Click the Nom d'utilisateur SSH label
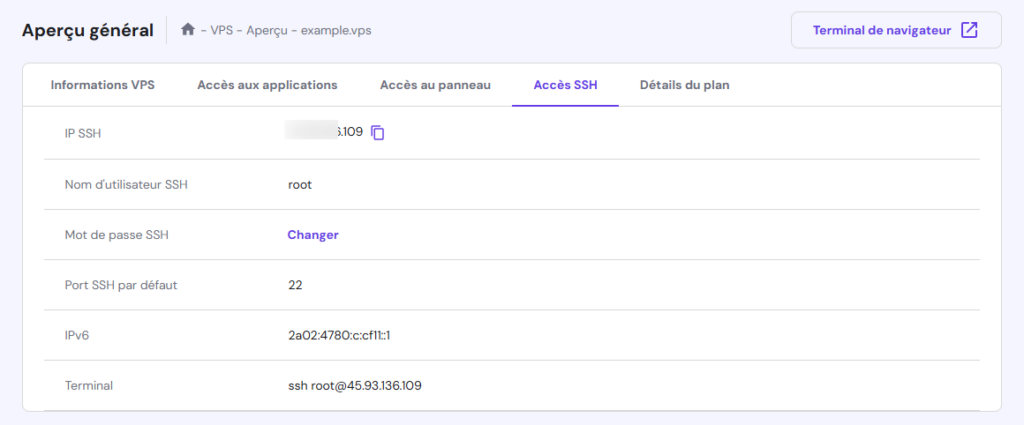Image resolution: width=1024 pixels, height=425 pixels. (x=126, y=185)
